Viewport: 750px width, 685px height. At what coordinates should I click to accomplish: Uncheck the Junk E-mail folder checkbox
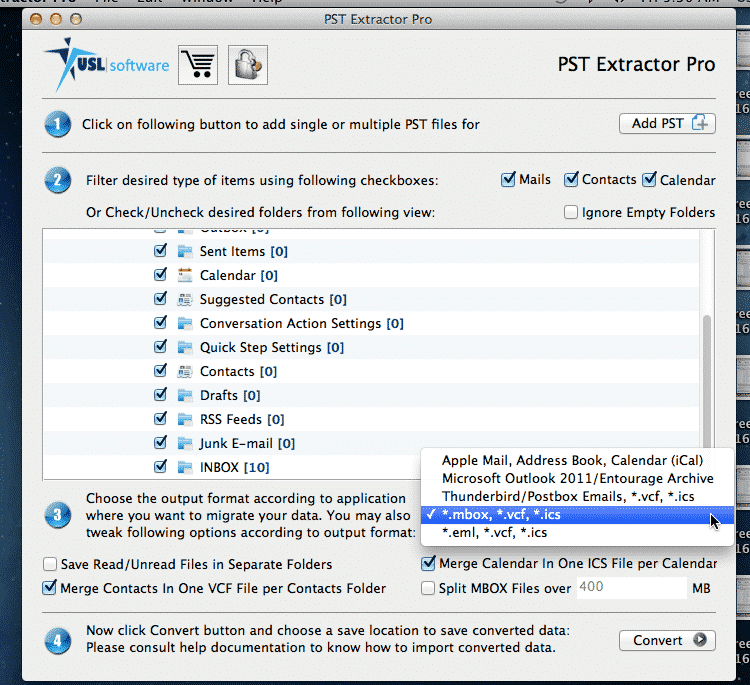coord(161,442)
